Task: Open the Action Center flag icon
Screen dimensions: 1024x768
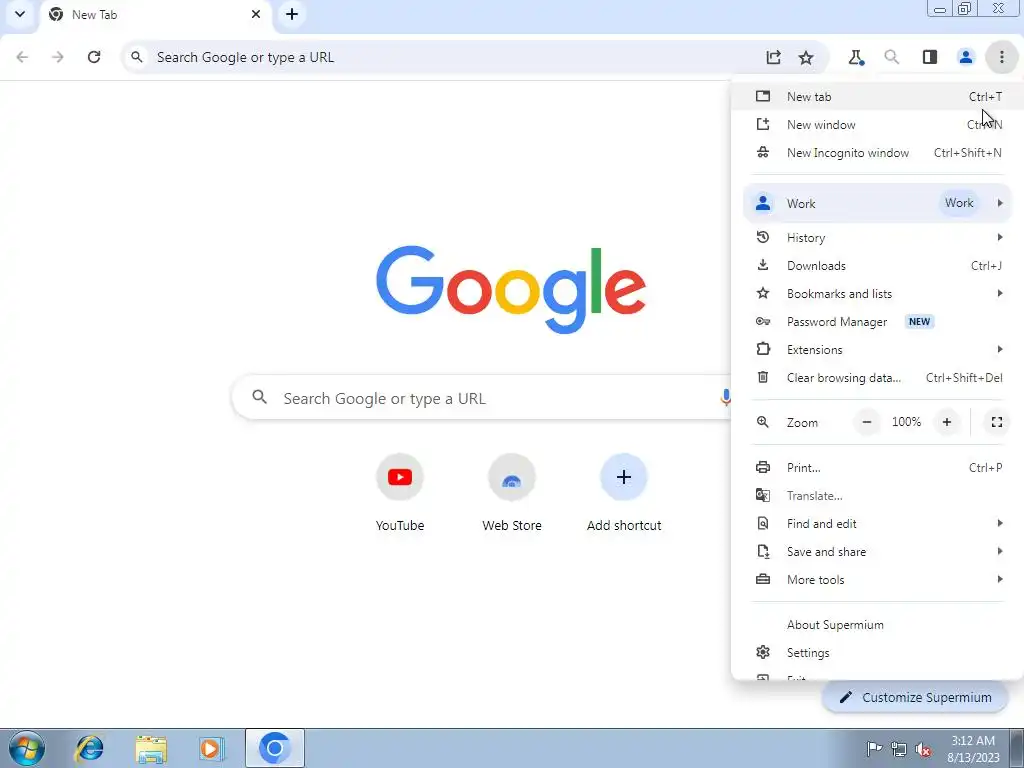Action: 874,749
